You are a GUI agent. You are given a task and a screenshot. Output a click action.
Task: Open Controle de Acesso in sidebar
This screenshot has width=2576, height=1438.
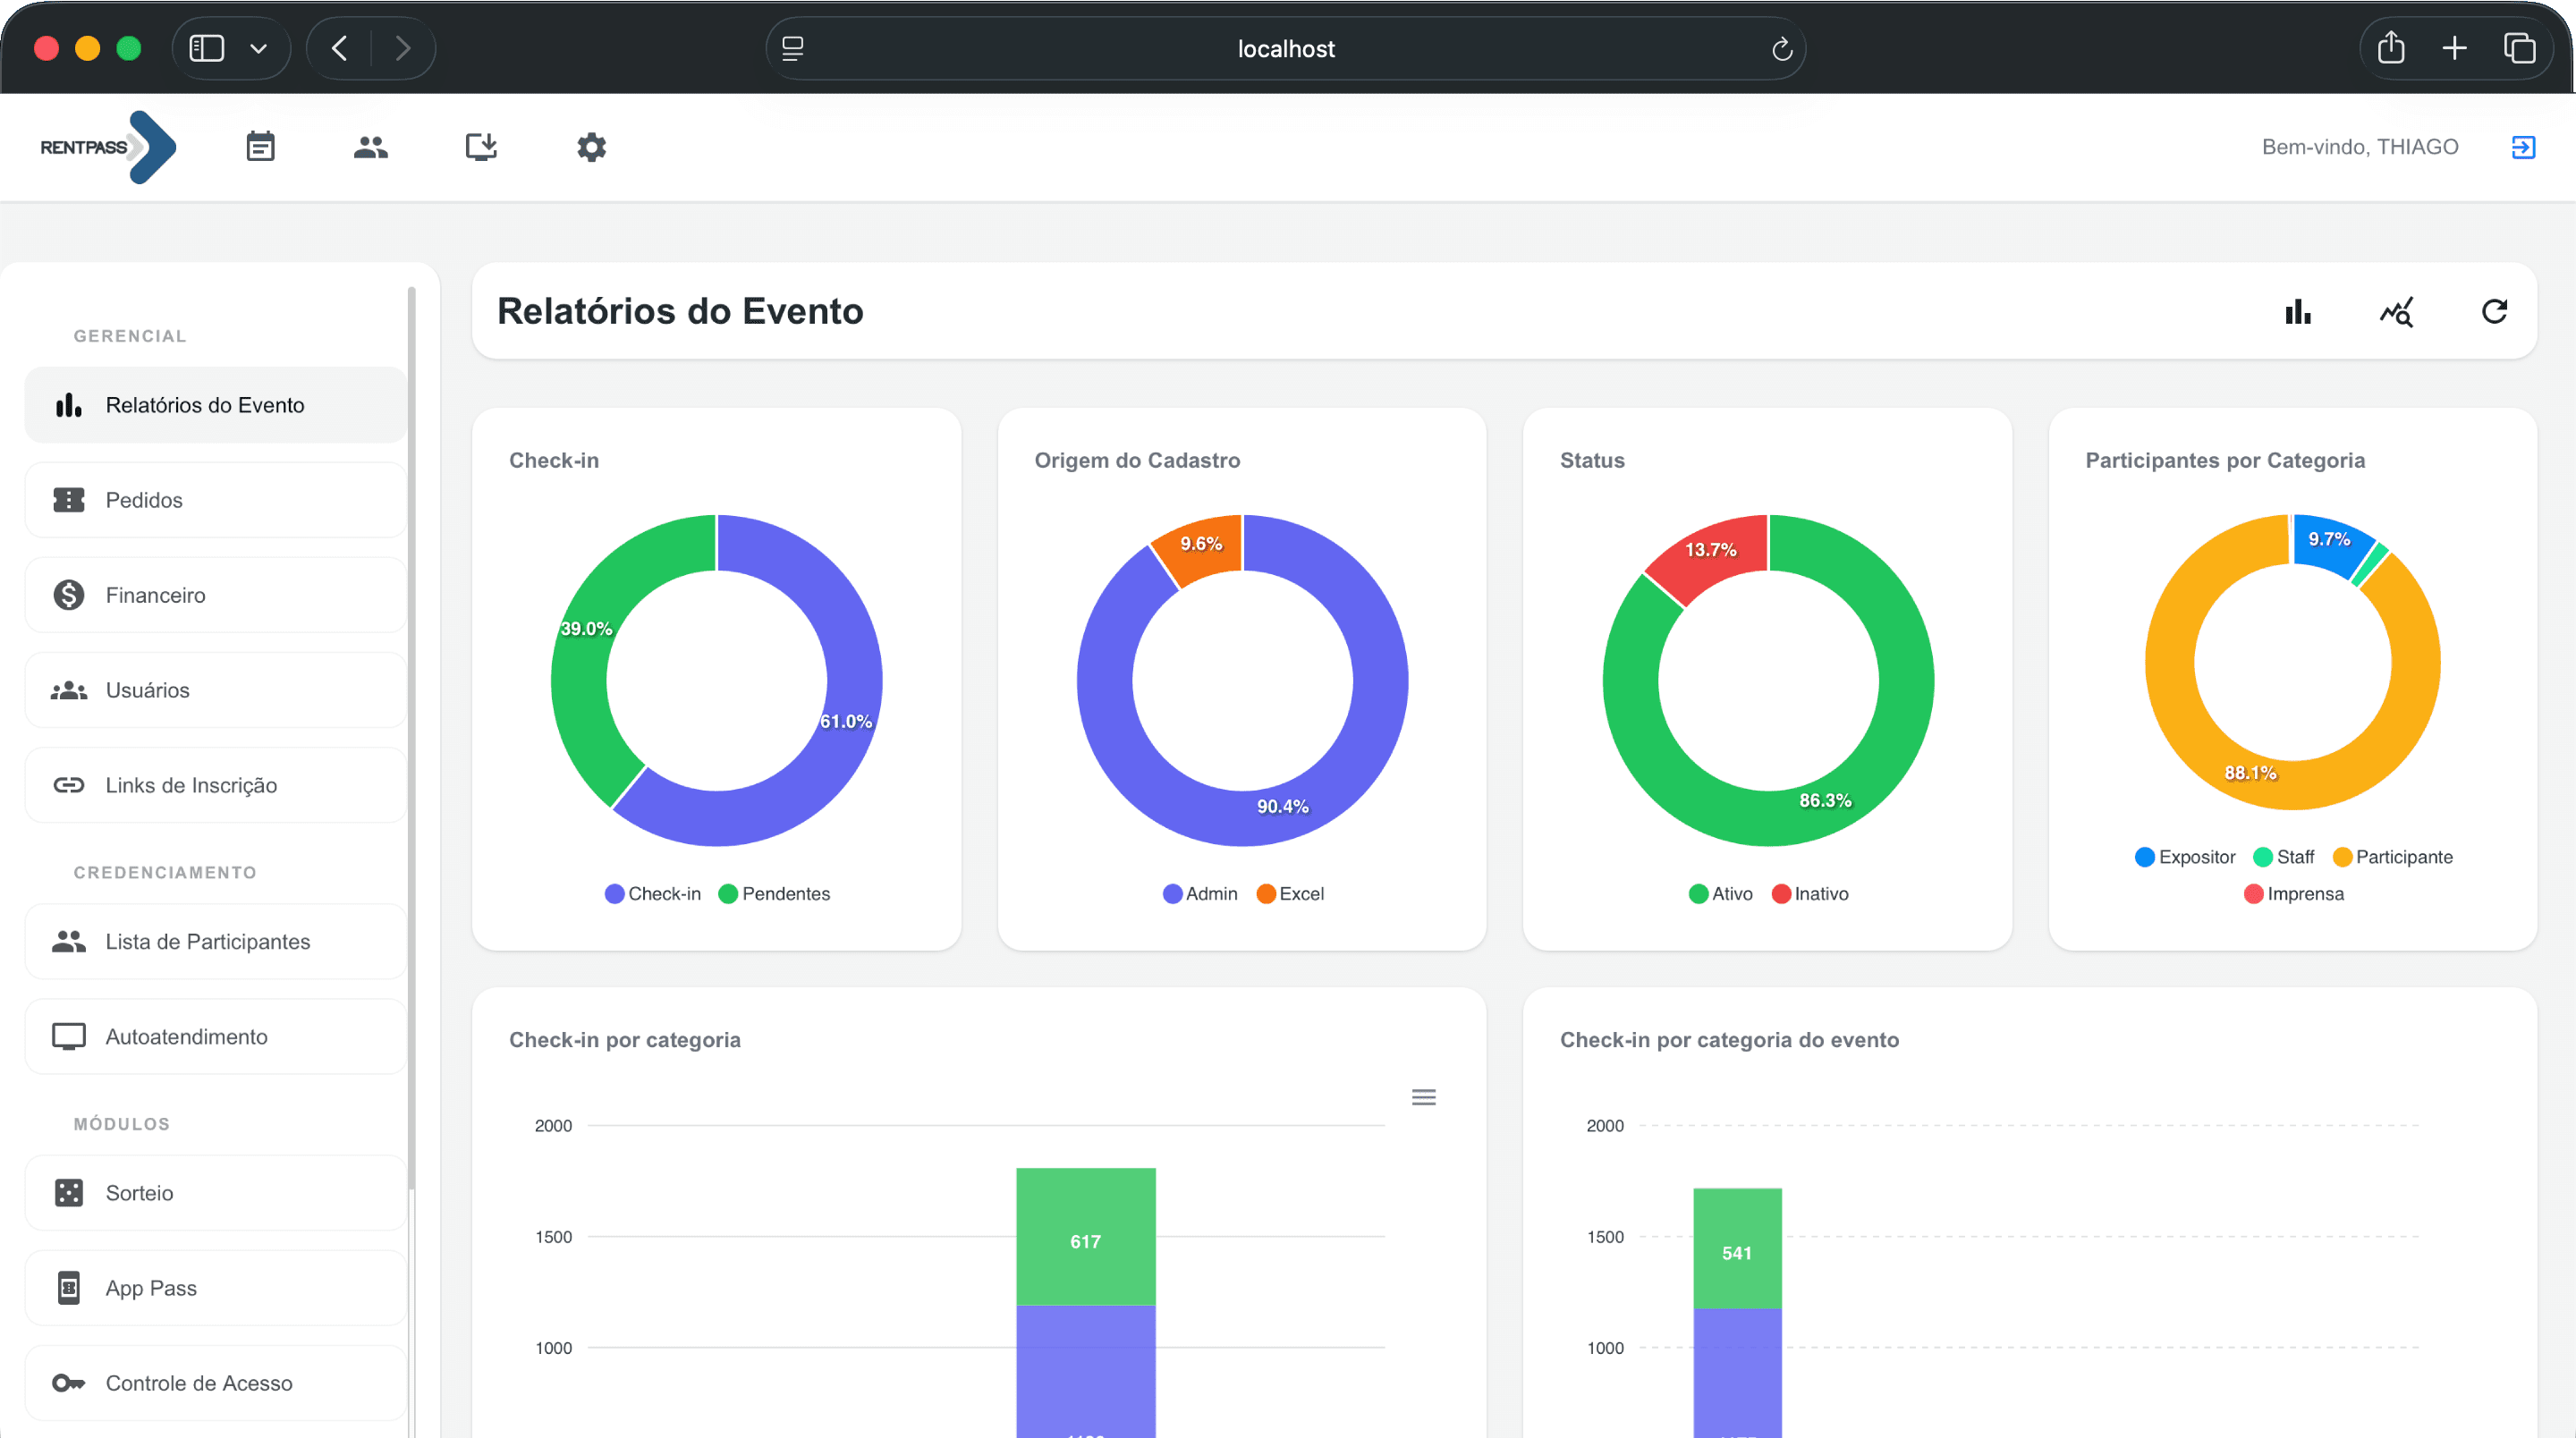pyautogui.click(x=215, y=1382)
